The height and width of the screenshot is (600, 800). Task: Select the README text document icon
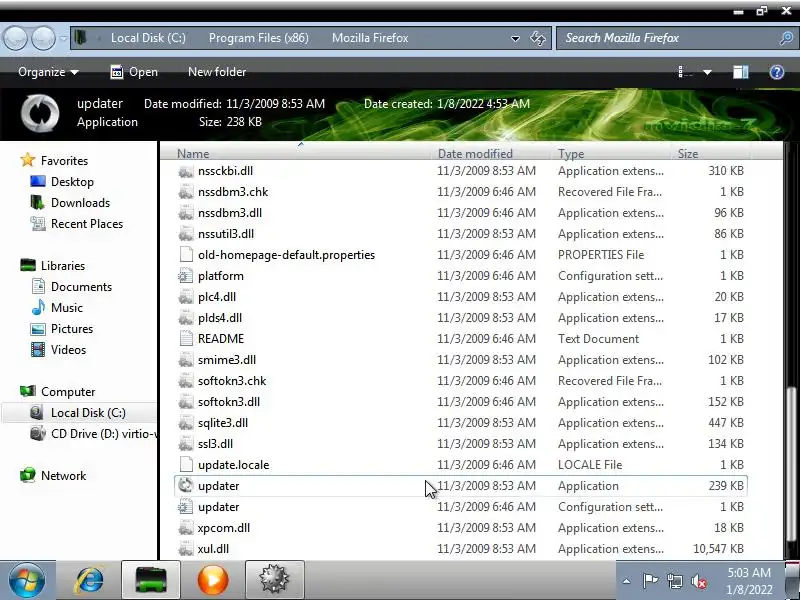186,339
